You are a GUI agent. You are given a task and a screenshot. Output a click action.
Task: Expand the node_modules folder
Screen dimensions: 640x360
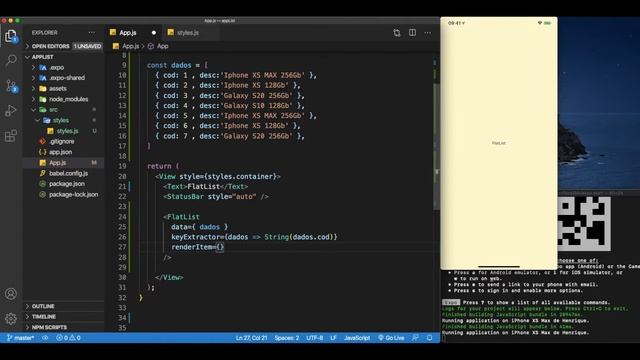pos(68,99)
